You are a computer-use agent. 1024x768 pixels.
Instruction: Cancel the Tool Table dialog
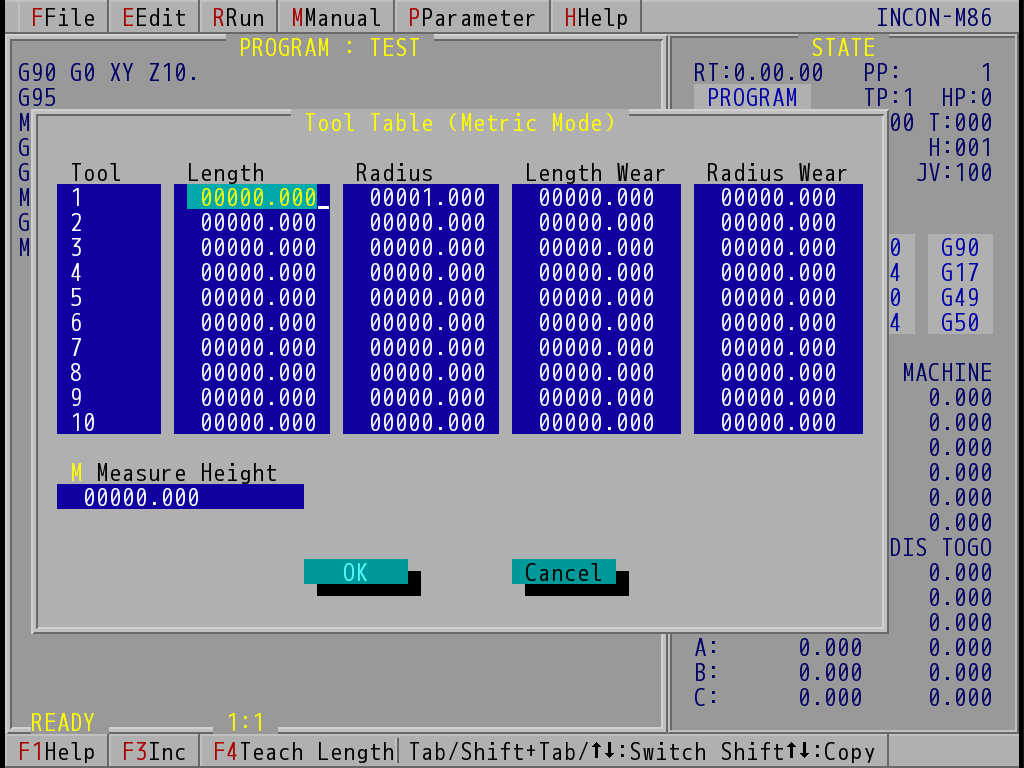tap(564, 572)
